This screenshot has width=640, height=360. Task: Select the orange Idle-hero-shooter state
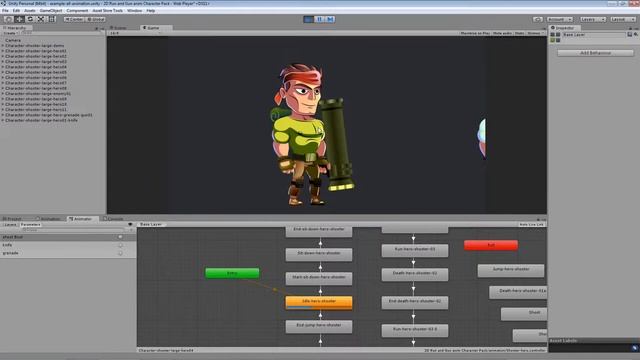(x=319, y=302)
